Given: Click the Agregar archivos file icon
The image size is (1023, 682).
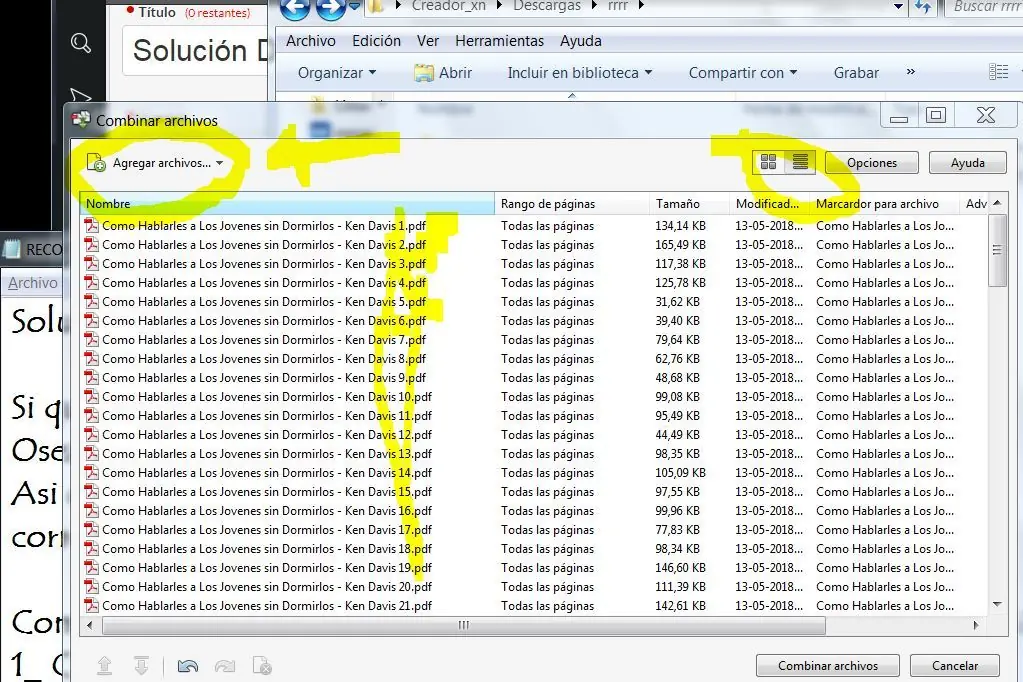Looking at the screenshot, I should (x=96, y=163).
